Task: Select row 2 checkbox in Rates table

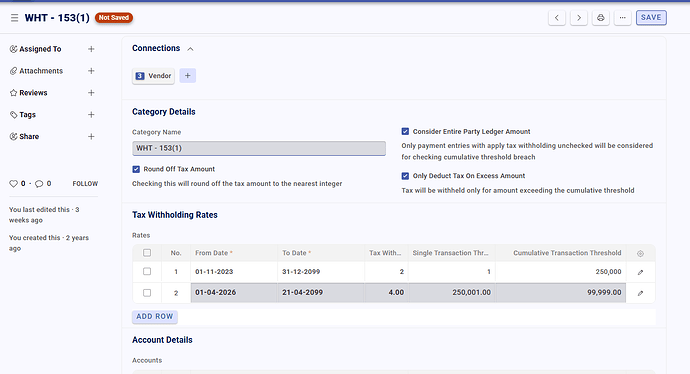Action: point(147,293)
